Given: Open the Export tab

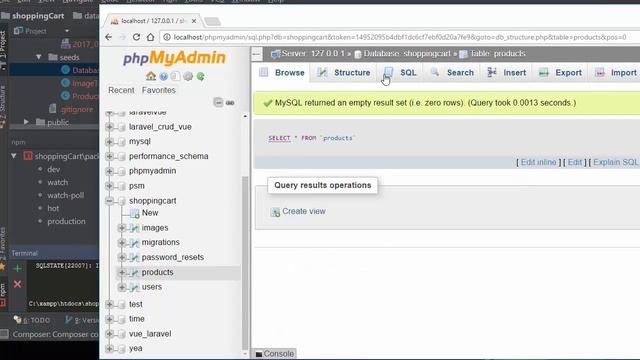Looking at the screenshot, I should tap(560, 73).
